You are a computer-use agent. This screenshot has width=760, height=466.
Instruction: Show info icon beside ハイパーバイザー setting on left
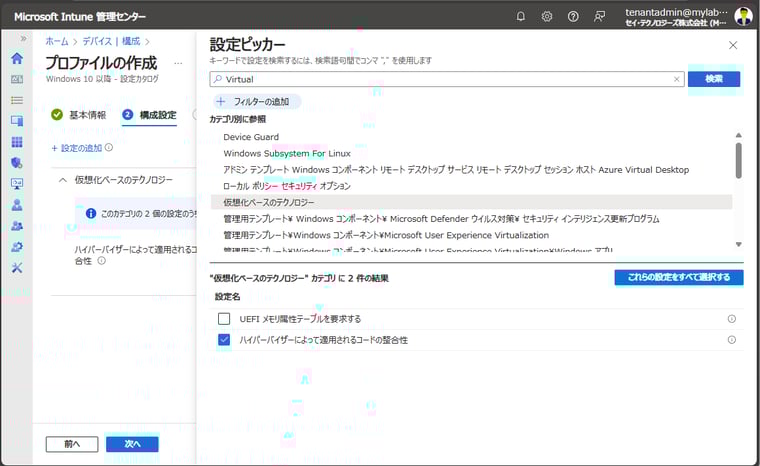pyautogui.click(x=101, y=261)
